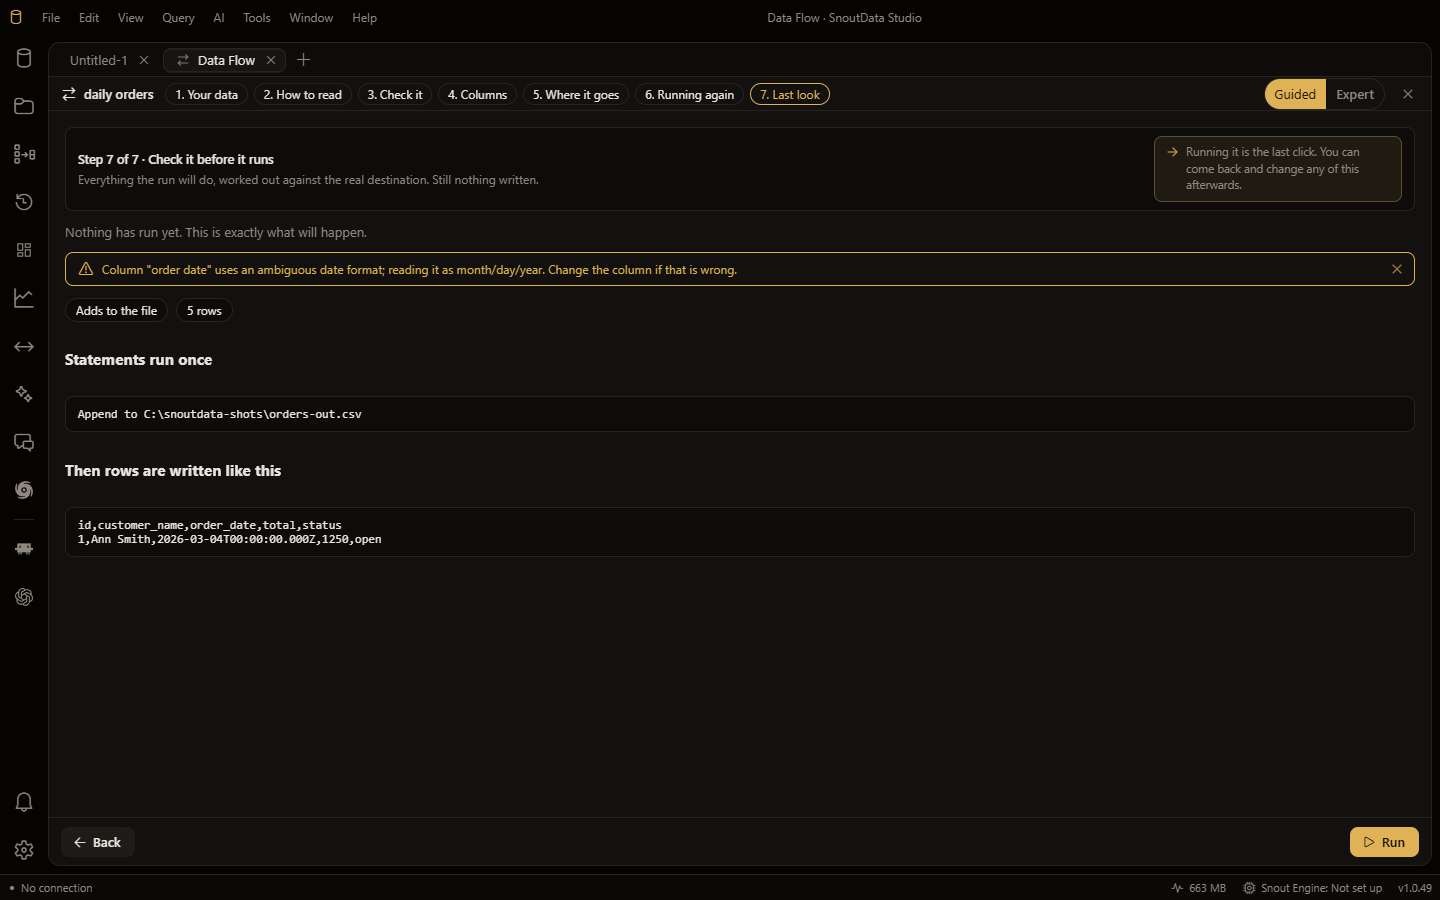Image resolution: width=1440 pixels, height=900 pixels.
Task: Open the Tools menu
Action: coord(257,18)
